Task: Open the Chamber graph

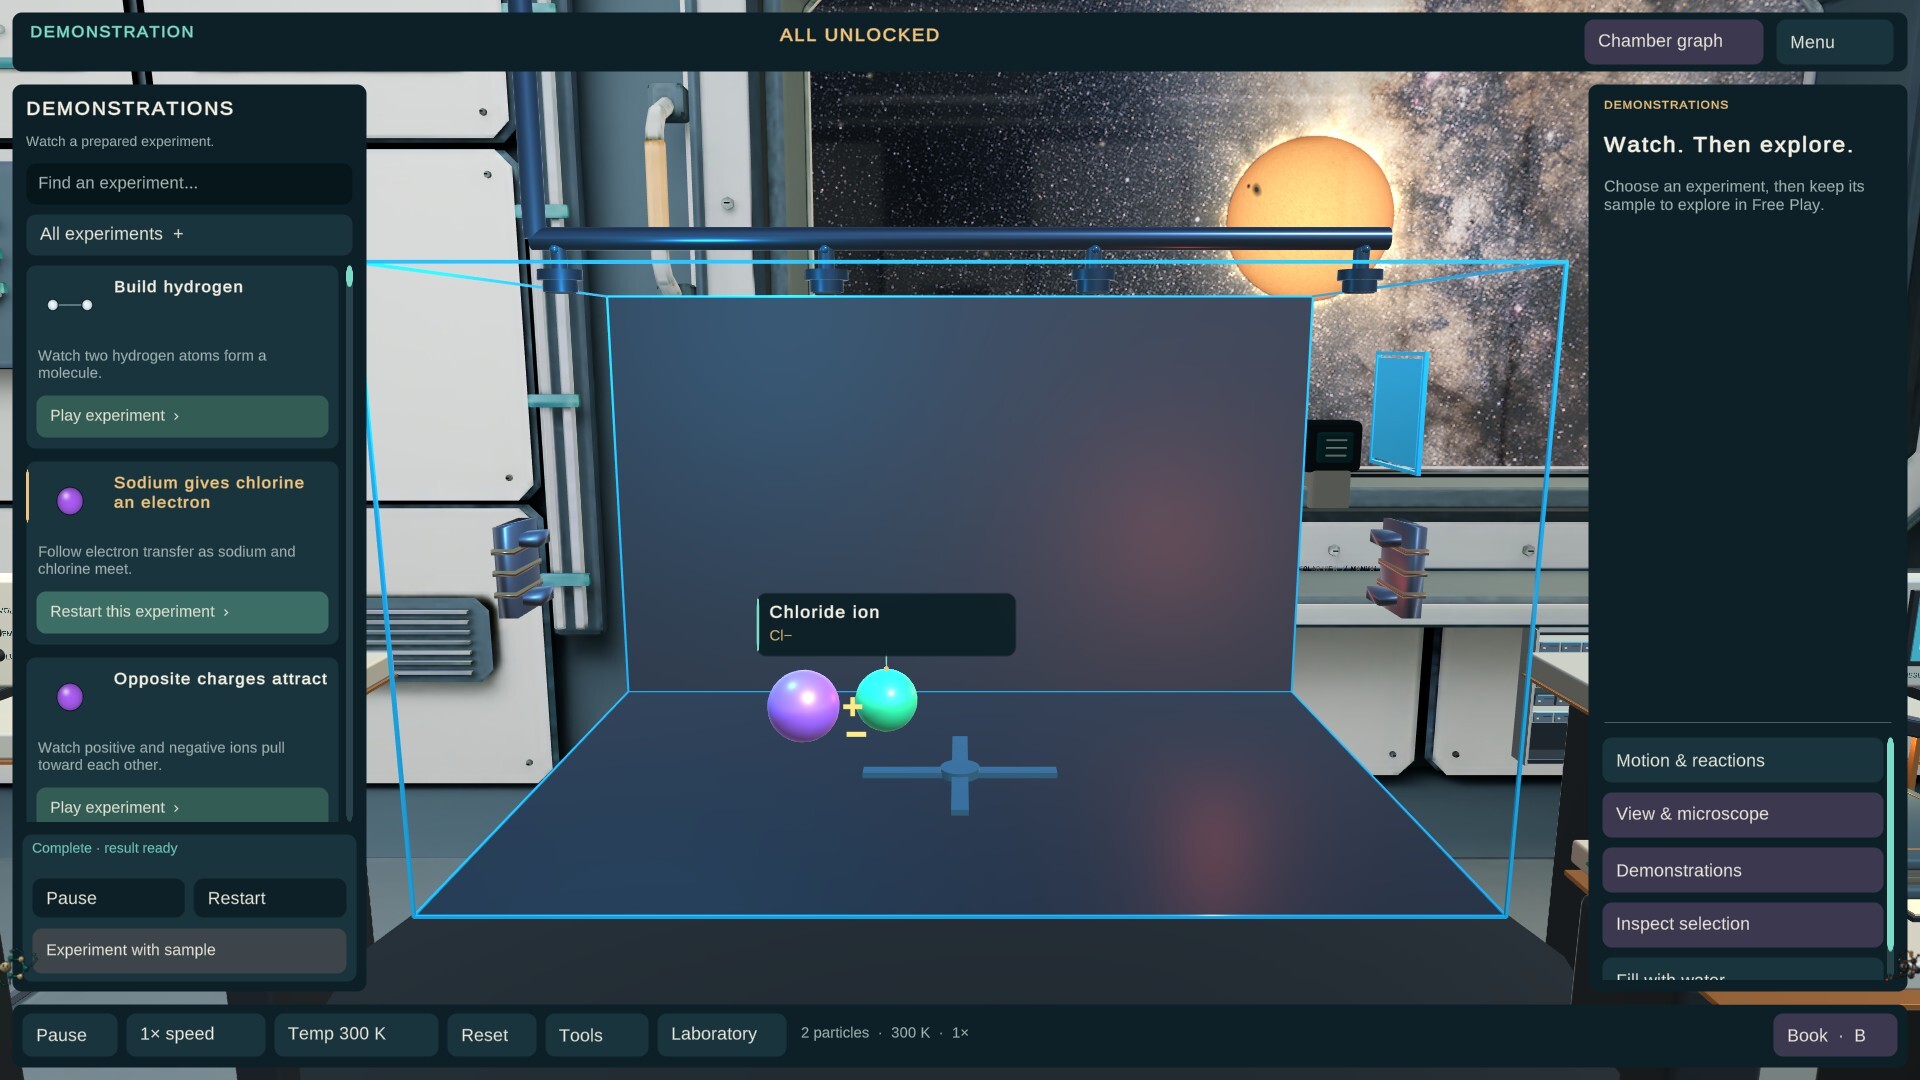Action: (1673, 41)
